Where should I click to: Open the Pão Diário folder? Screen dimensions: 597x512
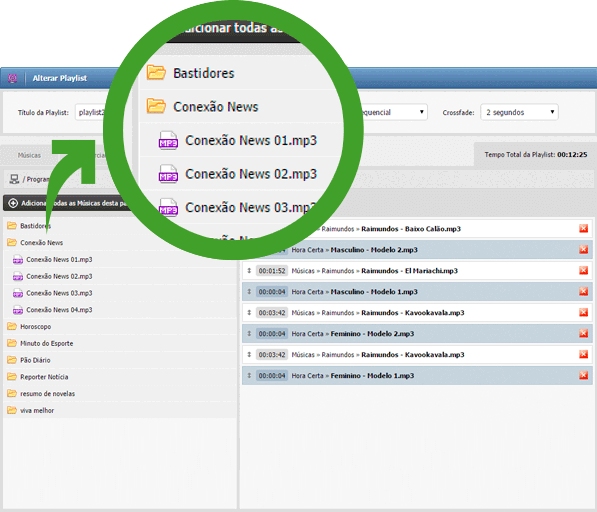coord(35,360)
